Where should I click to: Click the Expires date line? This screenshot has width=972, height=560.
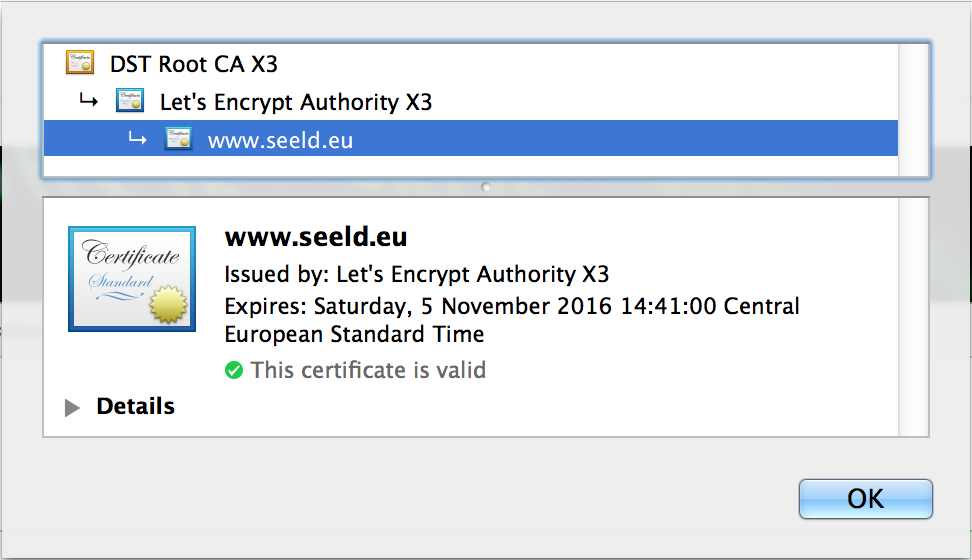[511, 306]
